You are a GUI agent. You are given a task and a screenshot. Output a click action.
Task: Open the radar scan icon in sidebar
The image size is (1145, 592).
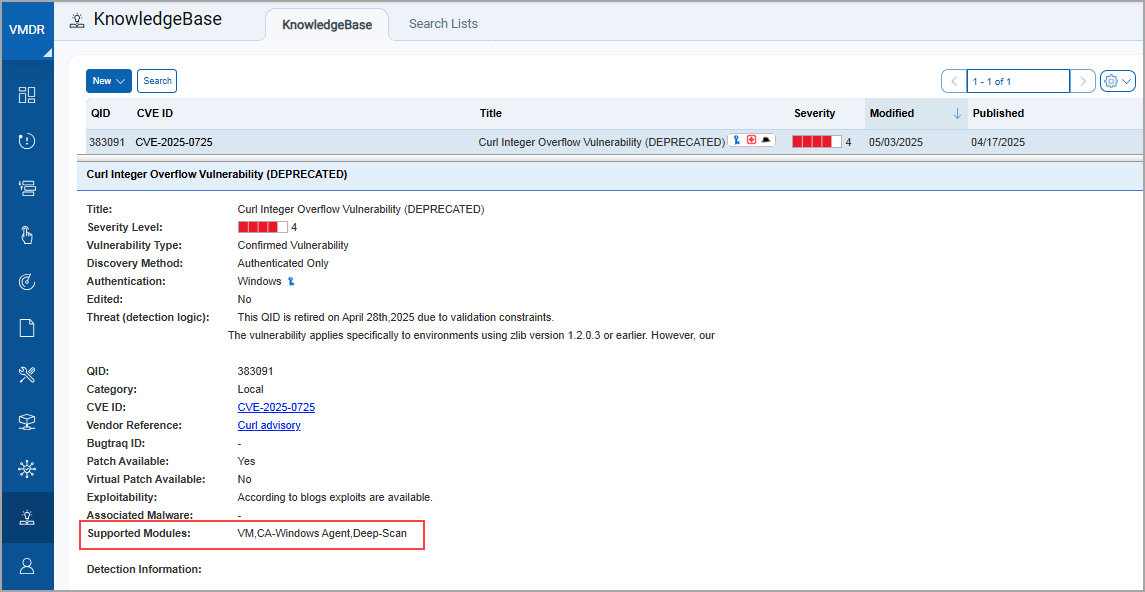(27, 282)
